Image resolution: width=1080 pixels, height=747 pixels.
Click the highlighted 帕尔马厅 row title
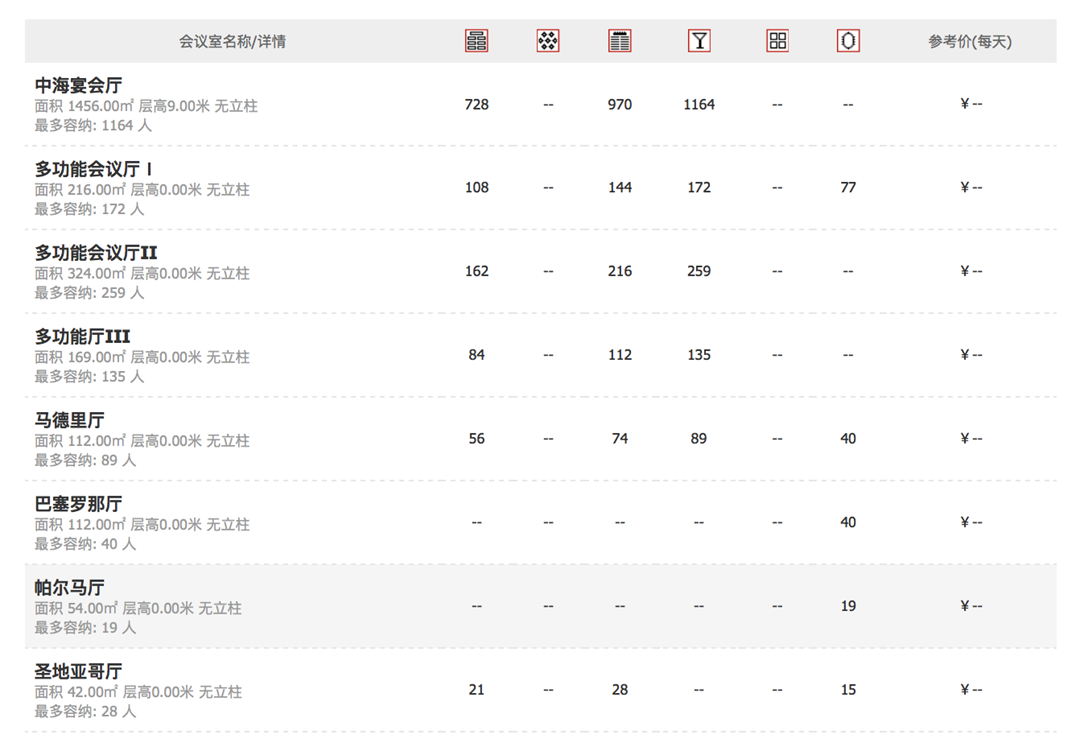pyautogui.click(x=70, y=588)
